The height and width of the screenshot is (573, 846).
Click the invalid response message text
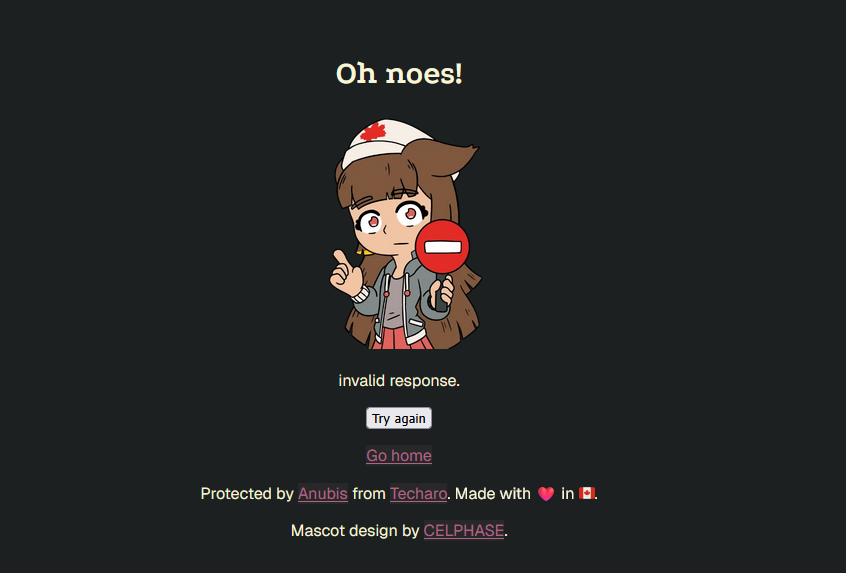399,380
